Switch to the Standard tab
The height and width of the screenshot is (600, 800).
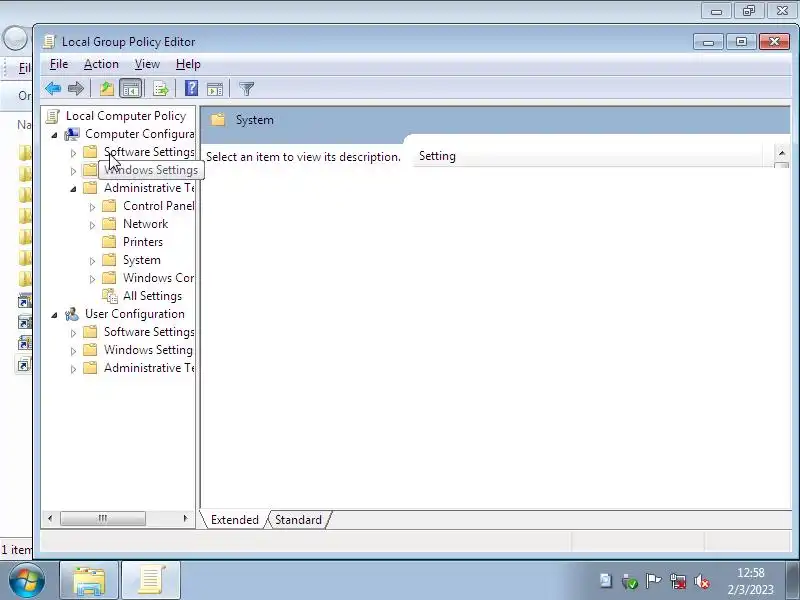click(298, 519)
